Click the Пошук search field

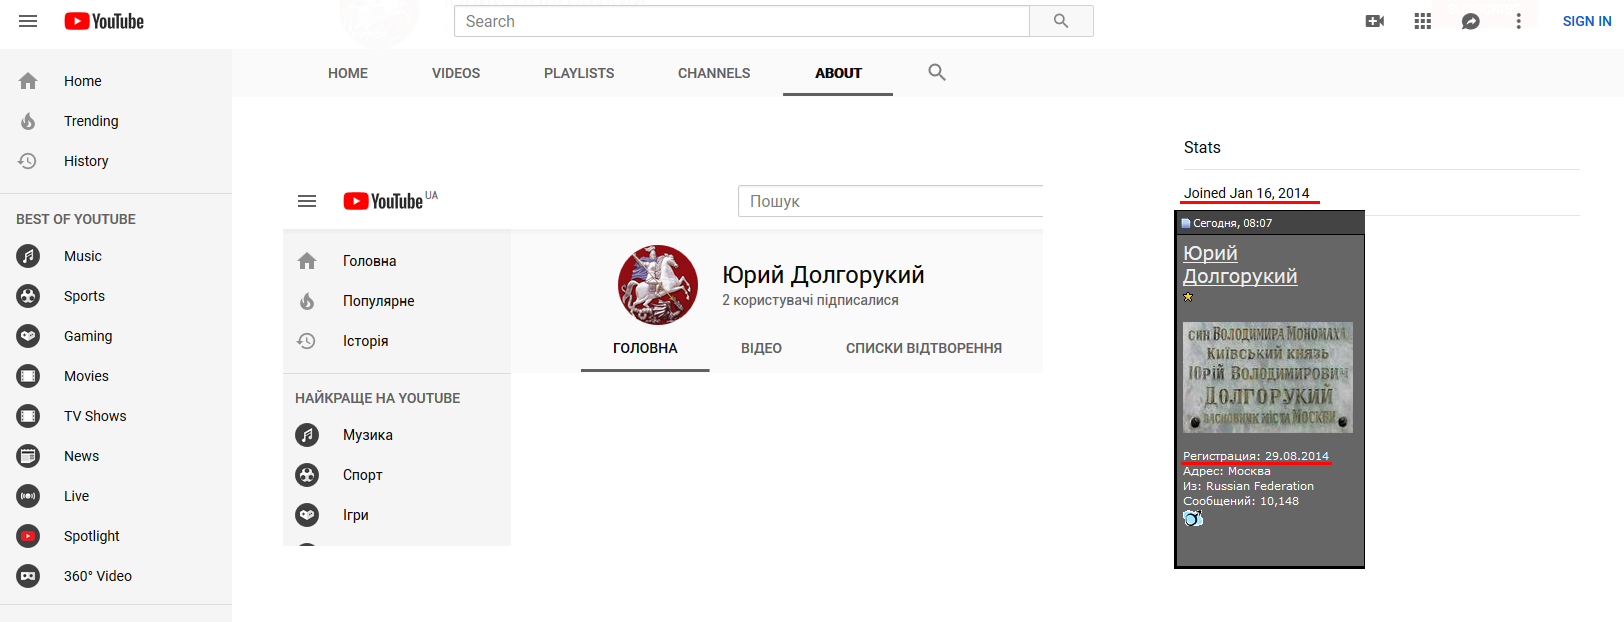(890, 201)
